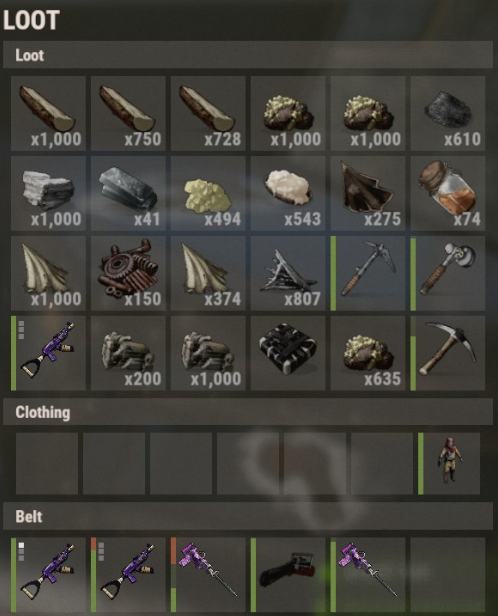Click the bone fragments stack x200
The height and width of the screenshot is (616, 498).
(128, 353)
